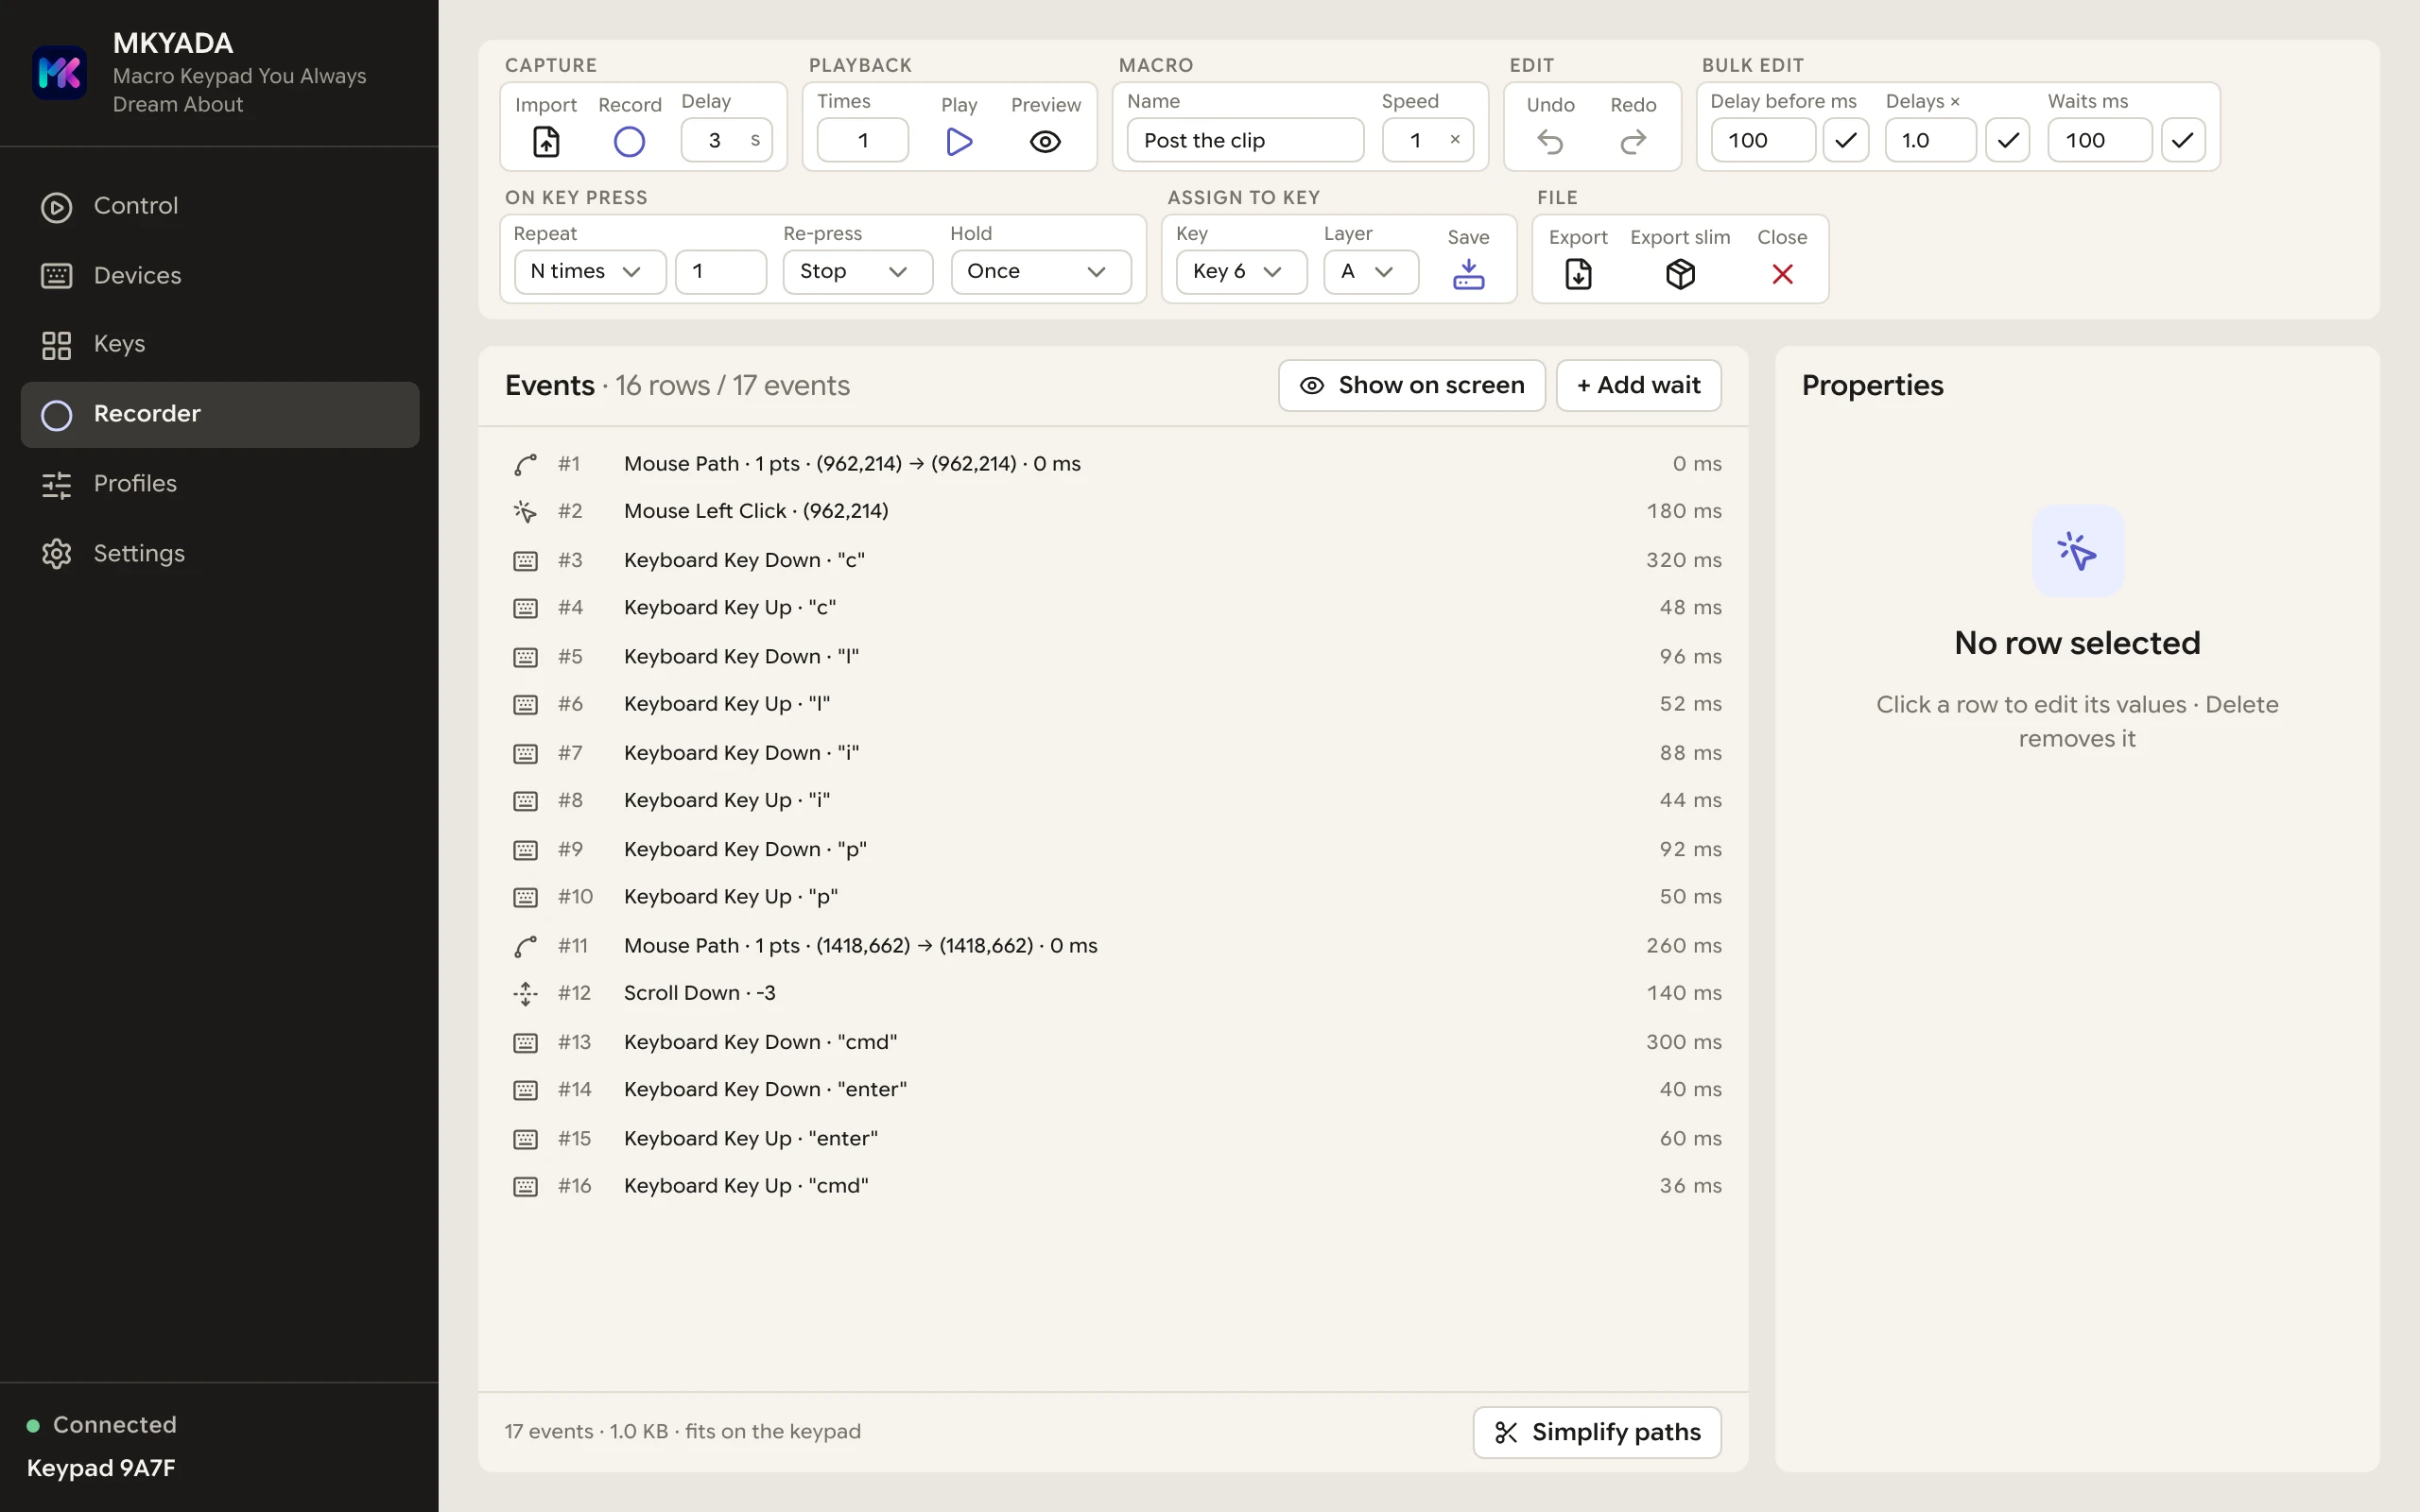Open Settings in sidebar
This screenshot has width=2420, height=1512.
tap(220, 554)
